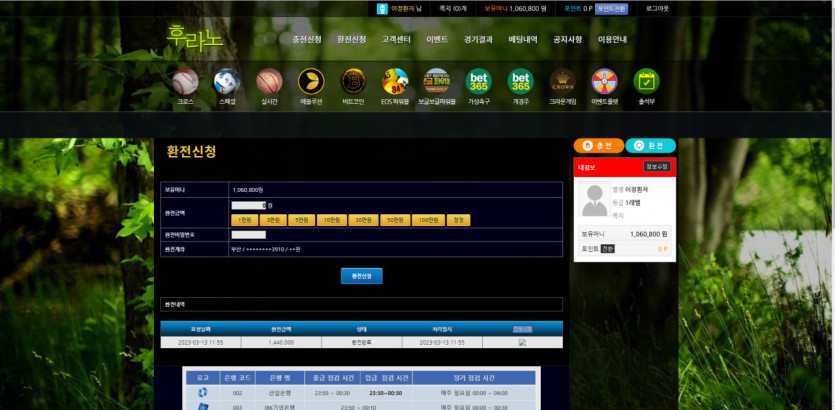835x410 pixels.
Task: Focus the 환전비밀번호 password field
Action: [248, 235]
